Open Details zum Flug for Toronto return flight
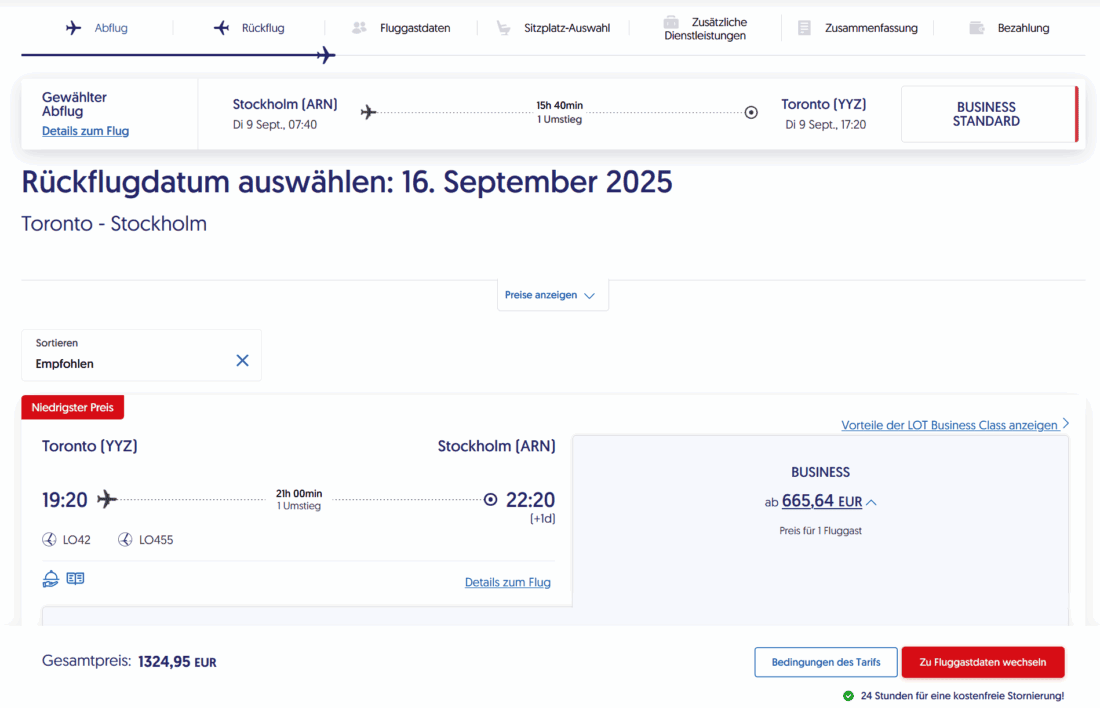The width and height of the screenshot is (1100, 708). click(507, 582)
